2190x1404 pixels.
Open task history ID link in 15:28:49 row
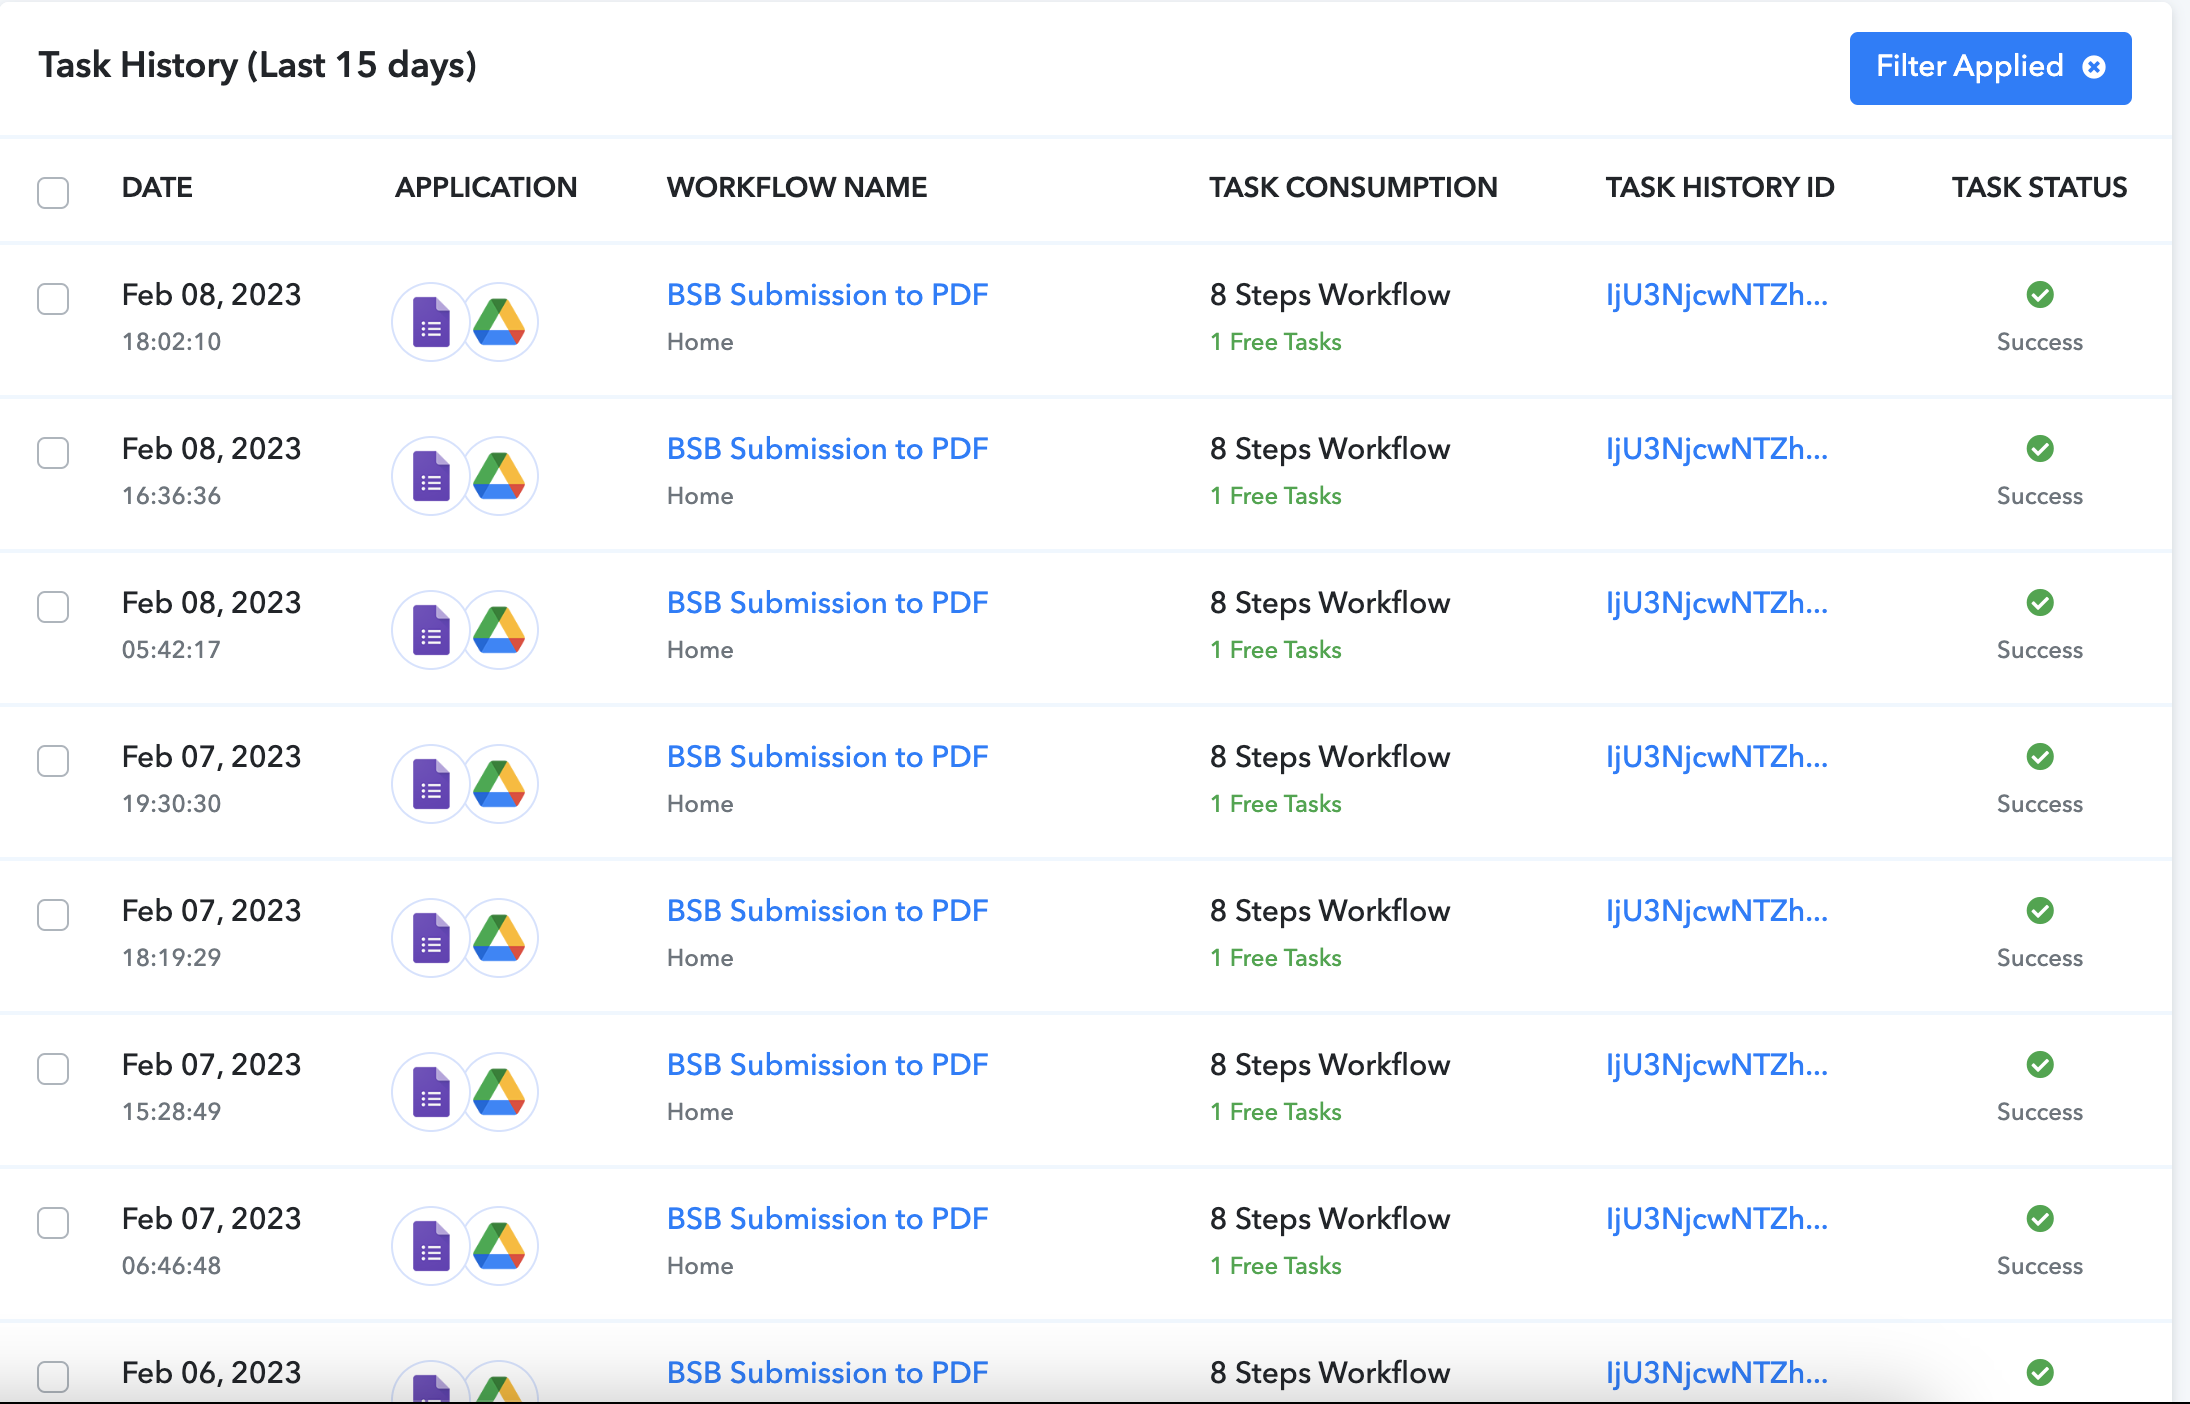coord(1717,1065)
